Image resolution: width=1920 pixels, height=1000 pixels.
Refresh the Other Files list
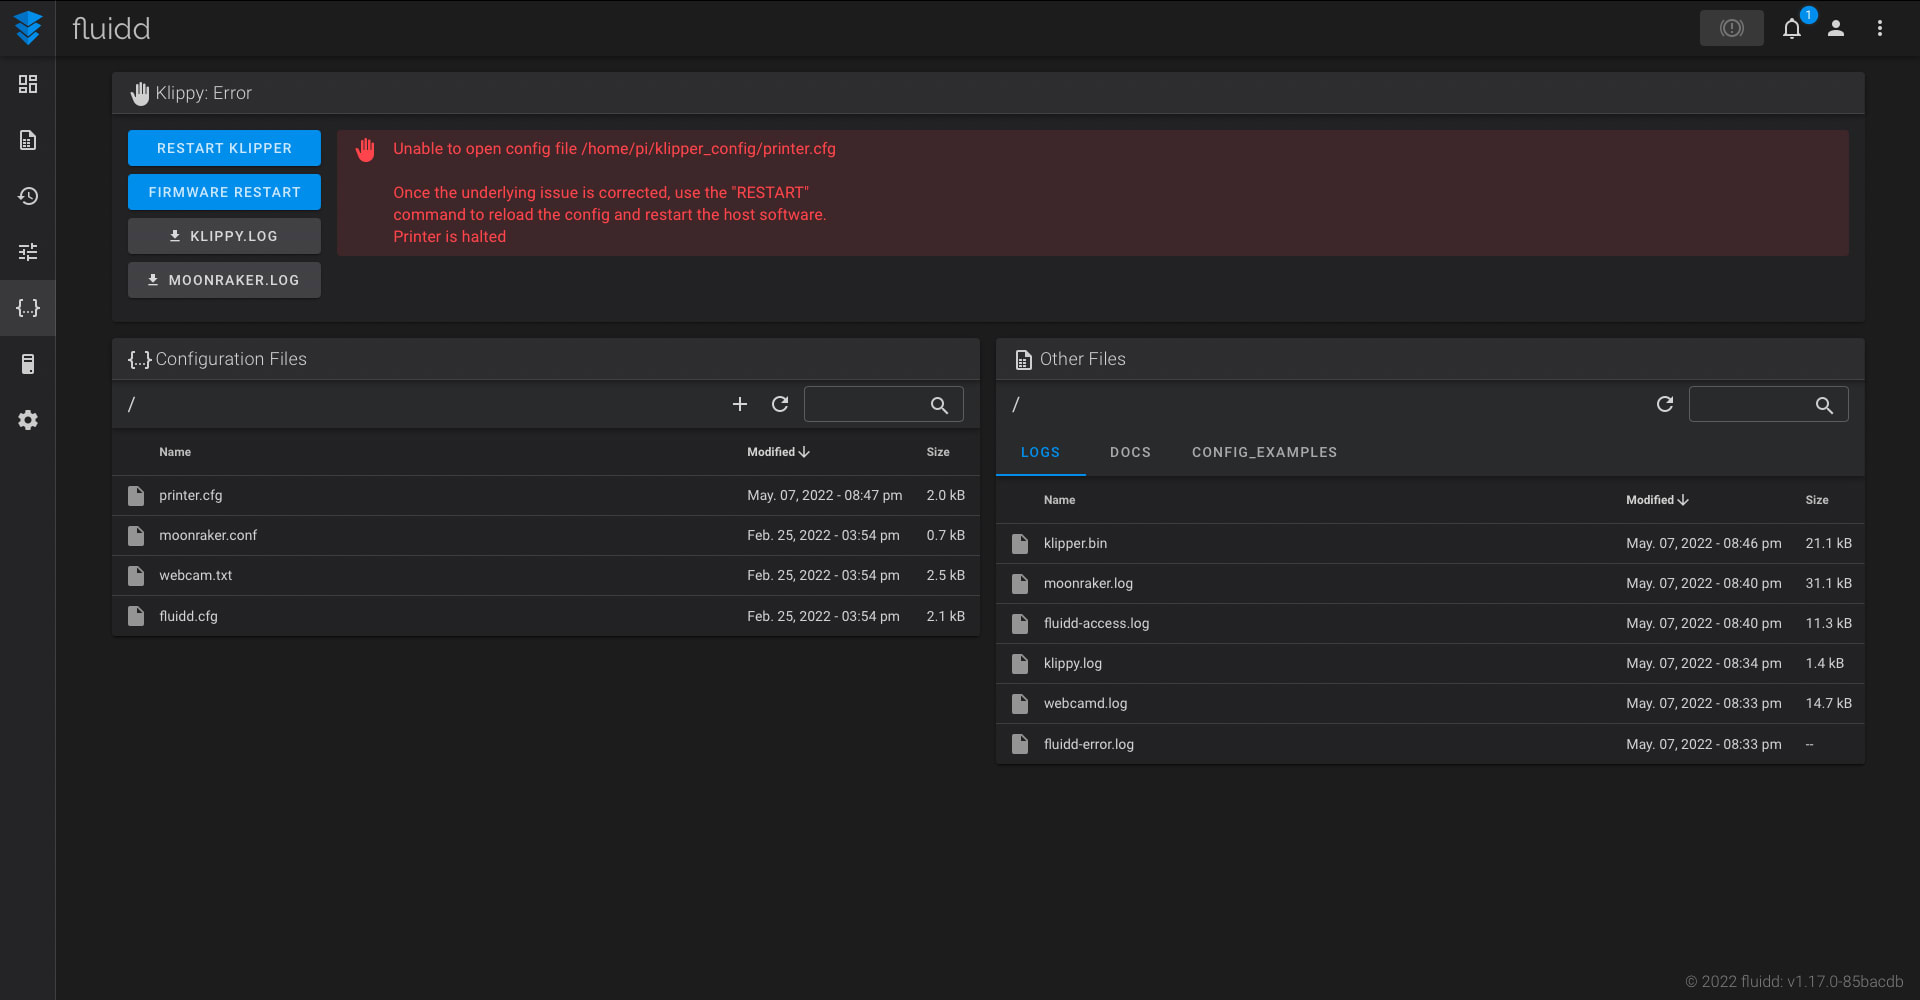pos(1665,404)
